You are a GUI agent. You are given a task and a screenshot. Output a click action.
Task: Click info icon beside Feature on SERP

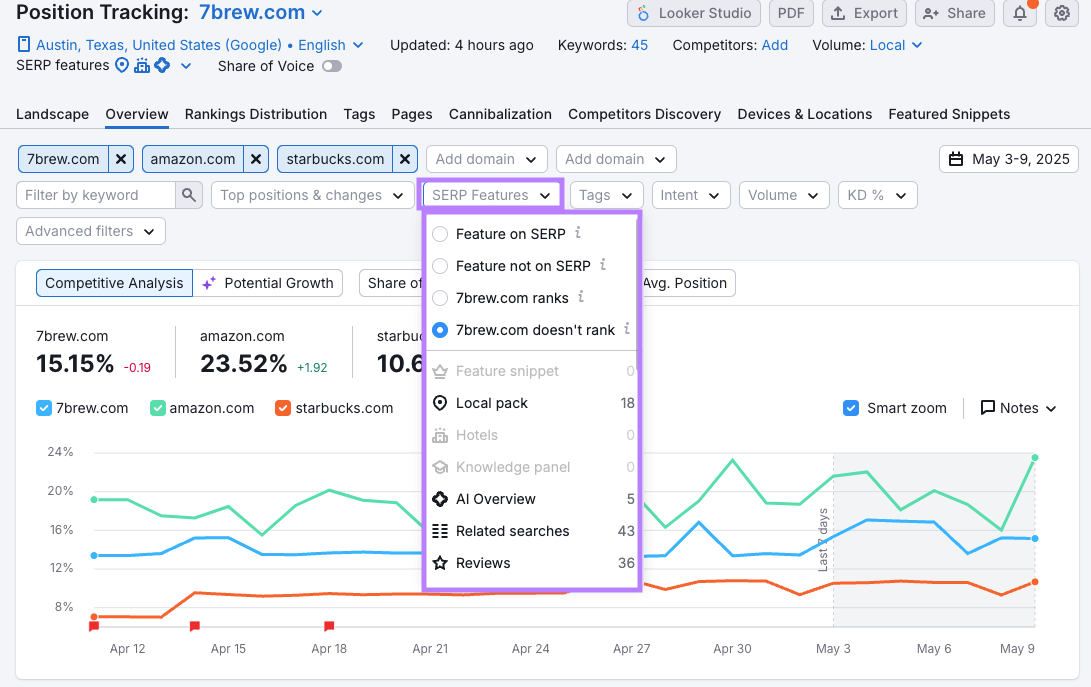578,233
